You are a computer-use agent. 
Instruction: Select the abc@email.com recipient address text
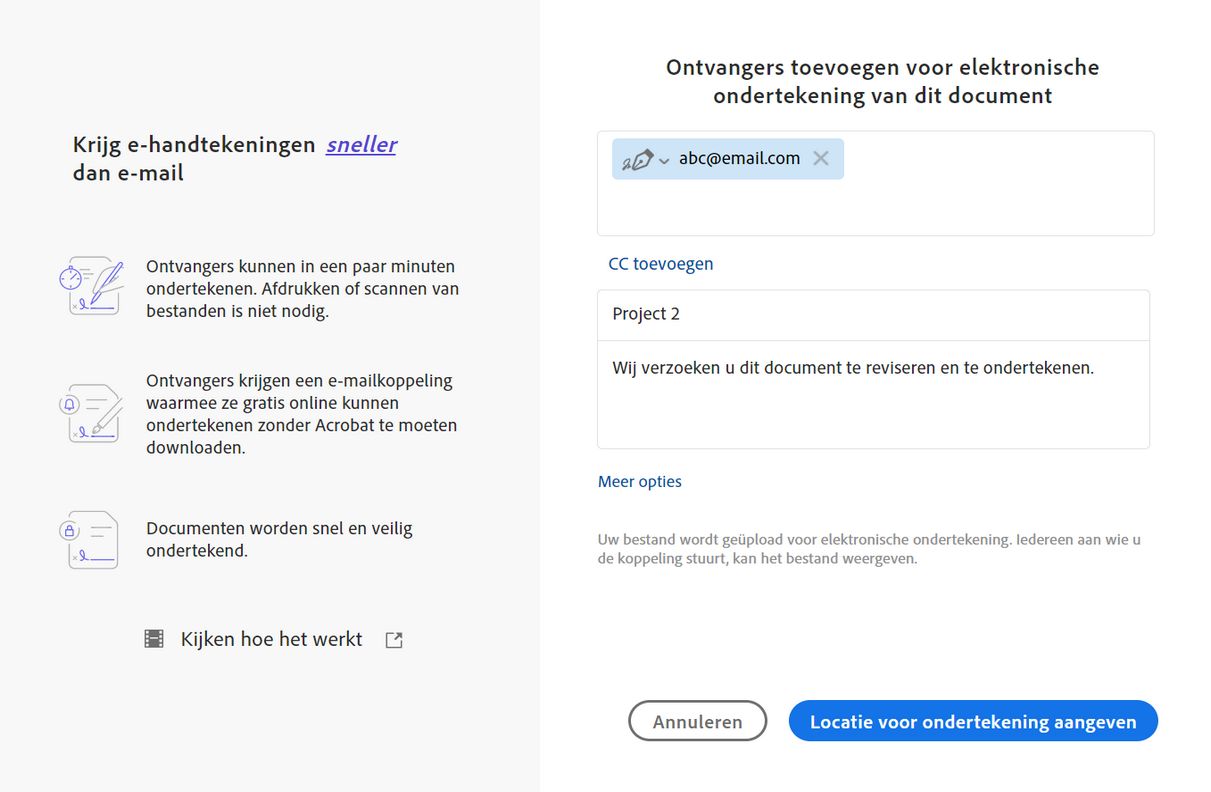(739, 158)
